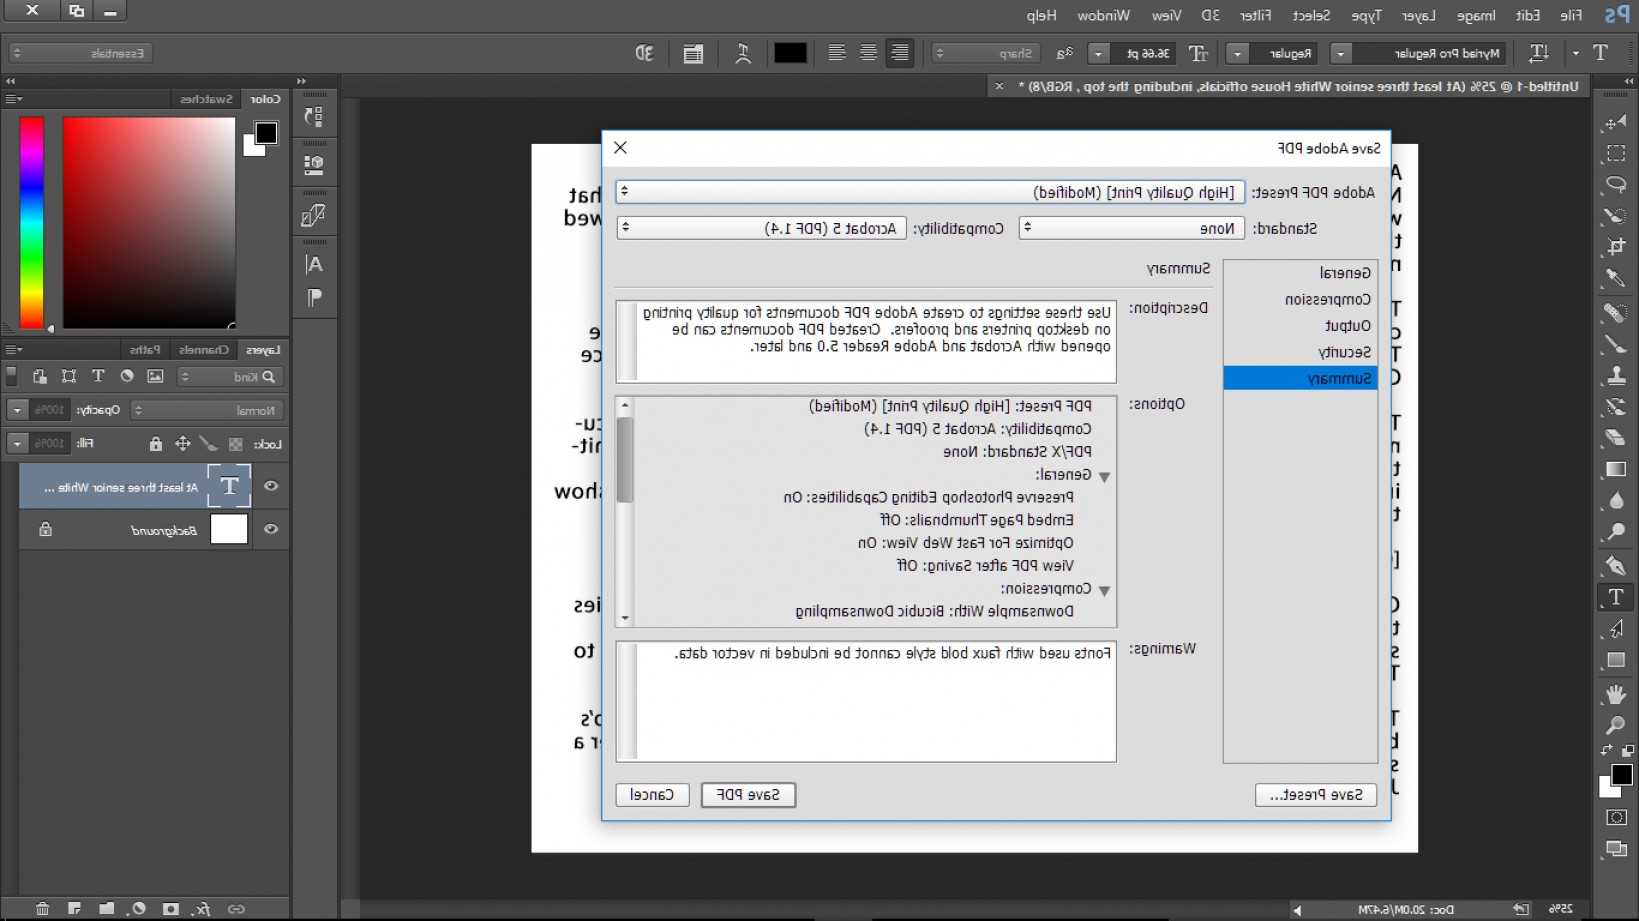Select the Rectangular Marquee tool
This screenshot has width=1639, height=921.
click(x=1615, y=153)
